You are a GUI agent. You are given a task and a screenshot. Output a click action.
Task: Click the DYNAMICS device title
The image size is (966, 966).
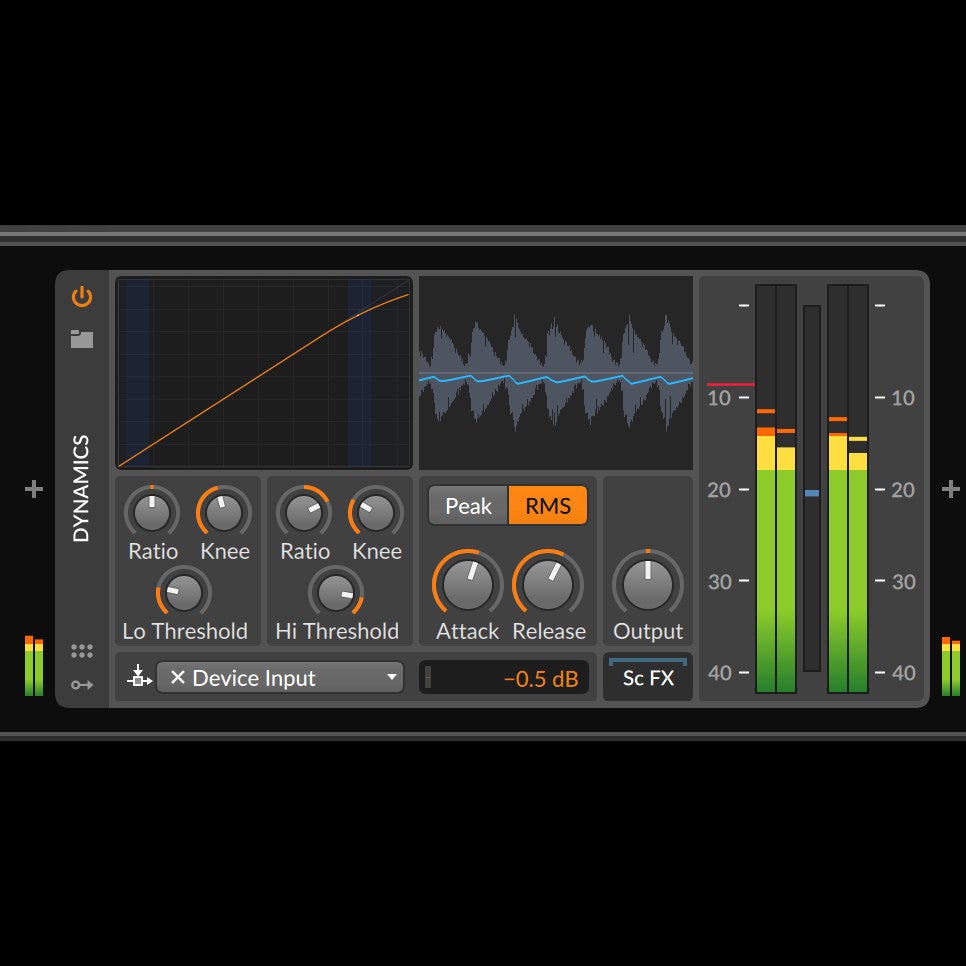click(81, 489)
